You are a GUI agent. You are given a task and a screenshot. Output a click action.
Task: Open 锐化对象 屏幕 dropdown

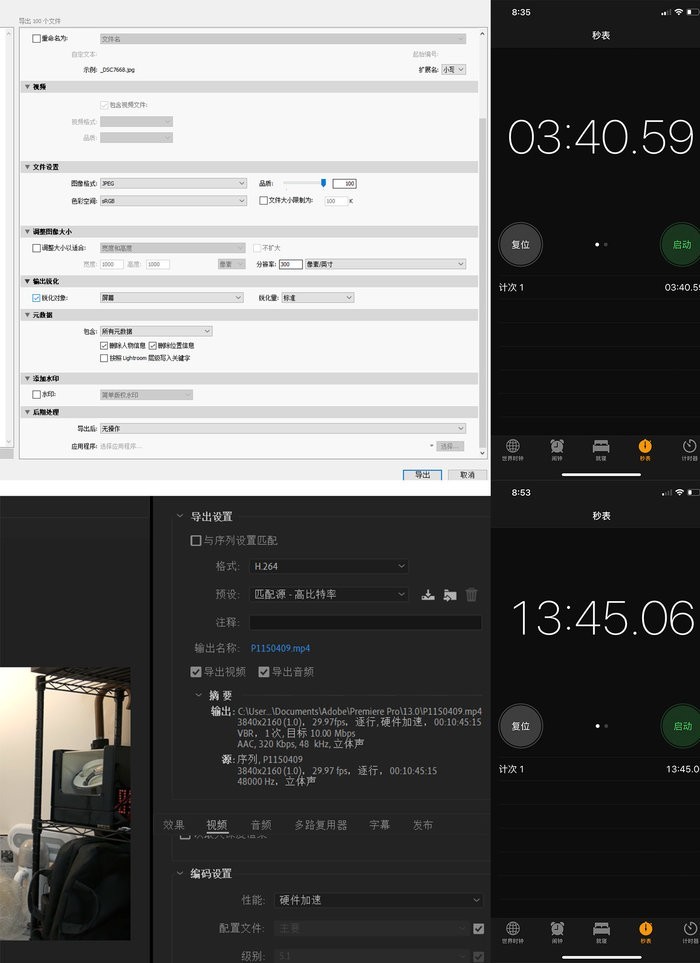[x=172, y=298]
